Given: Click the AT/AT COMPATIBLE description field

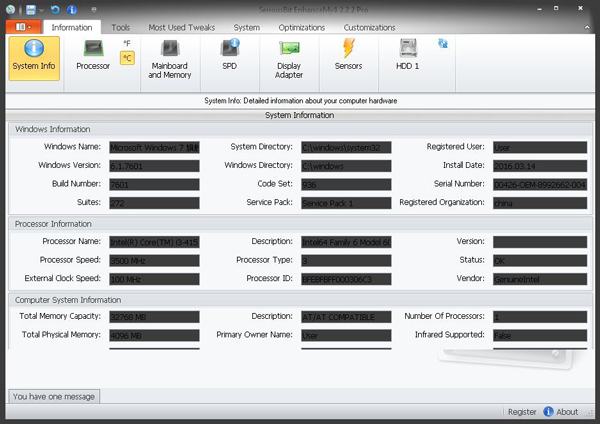Looking at the screenshot, I should click(x=346, y=317).
